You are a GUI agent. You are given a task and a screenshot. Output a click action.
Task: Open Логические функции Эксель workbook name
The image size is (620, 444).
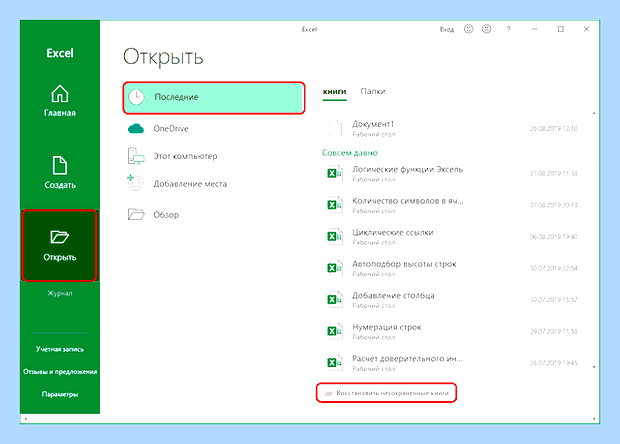[x=408, y=169]
